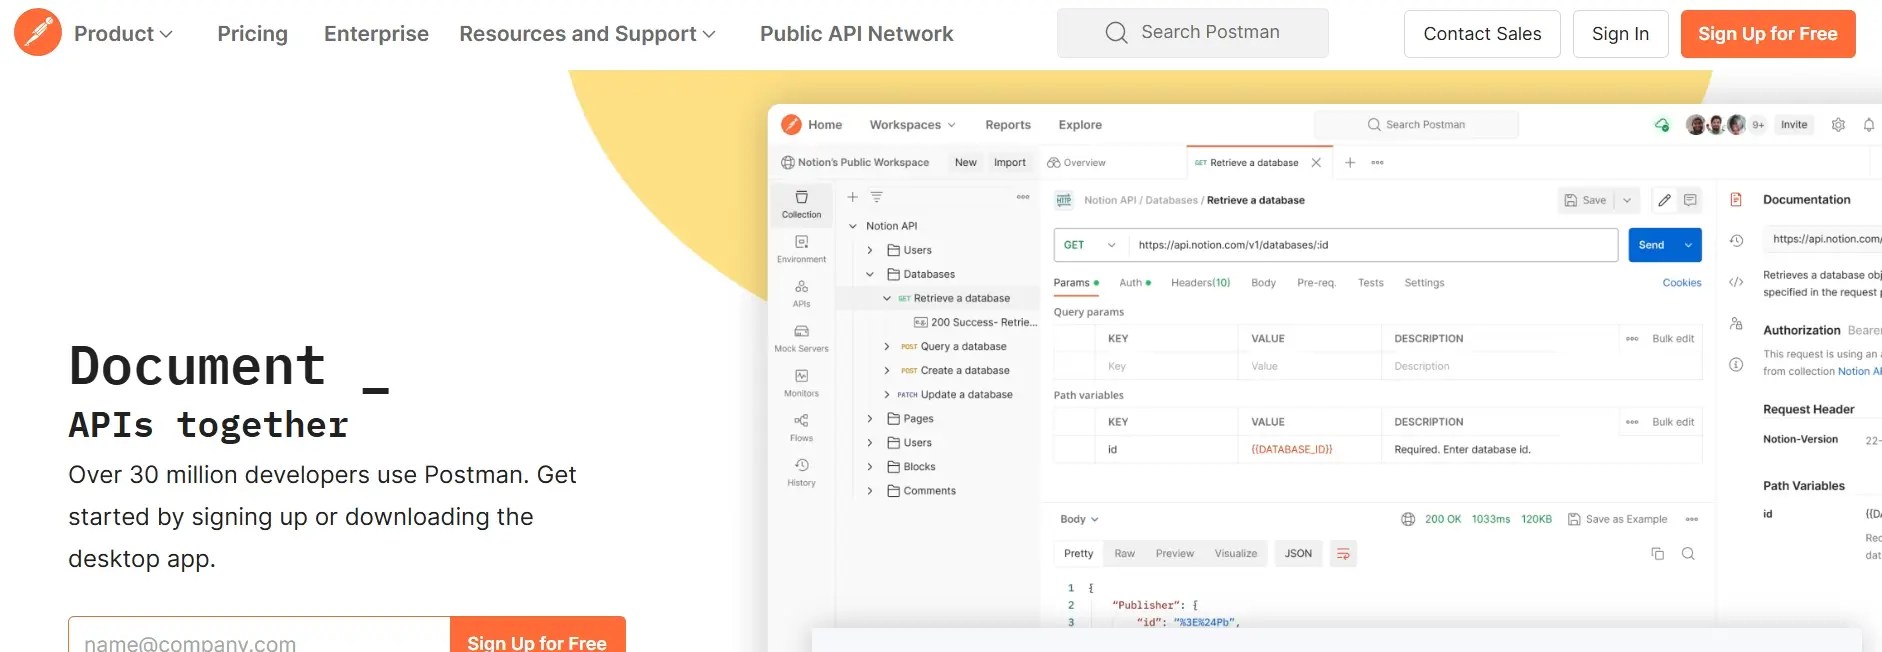Click the pencil edit icon beside Save

coord(1664,200)
